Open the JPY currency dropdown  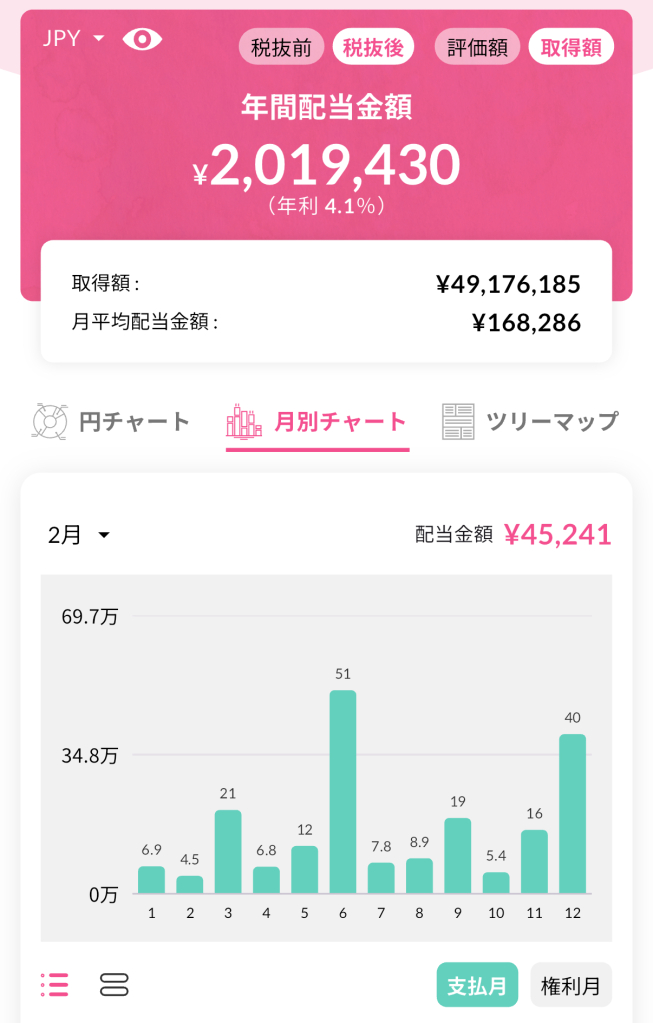pyautogui.click(x=73, y=38)
